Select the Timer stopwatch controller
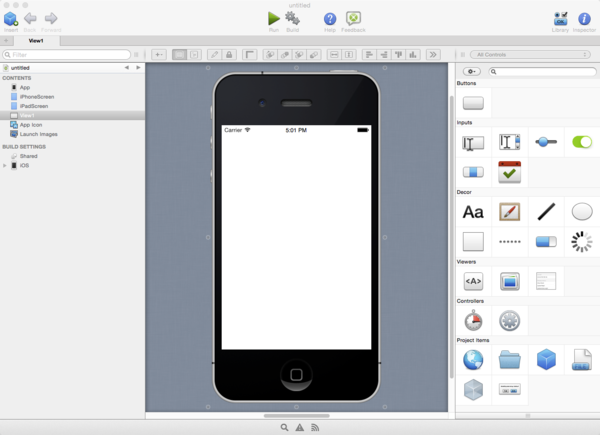 pos(473,320)
